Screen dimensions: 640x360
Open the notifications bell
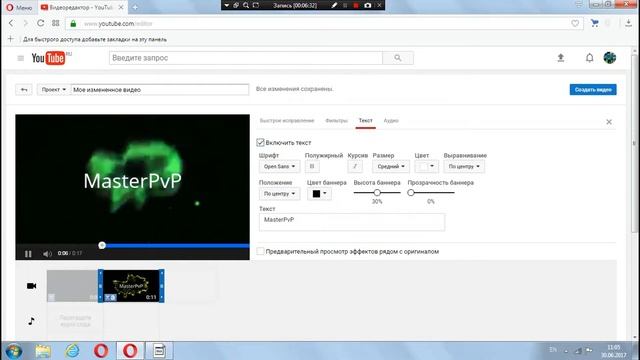coord(589,58)
